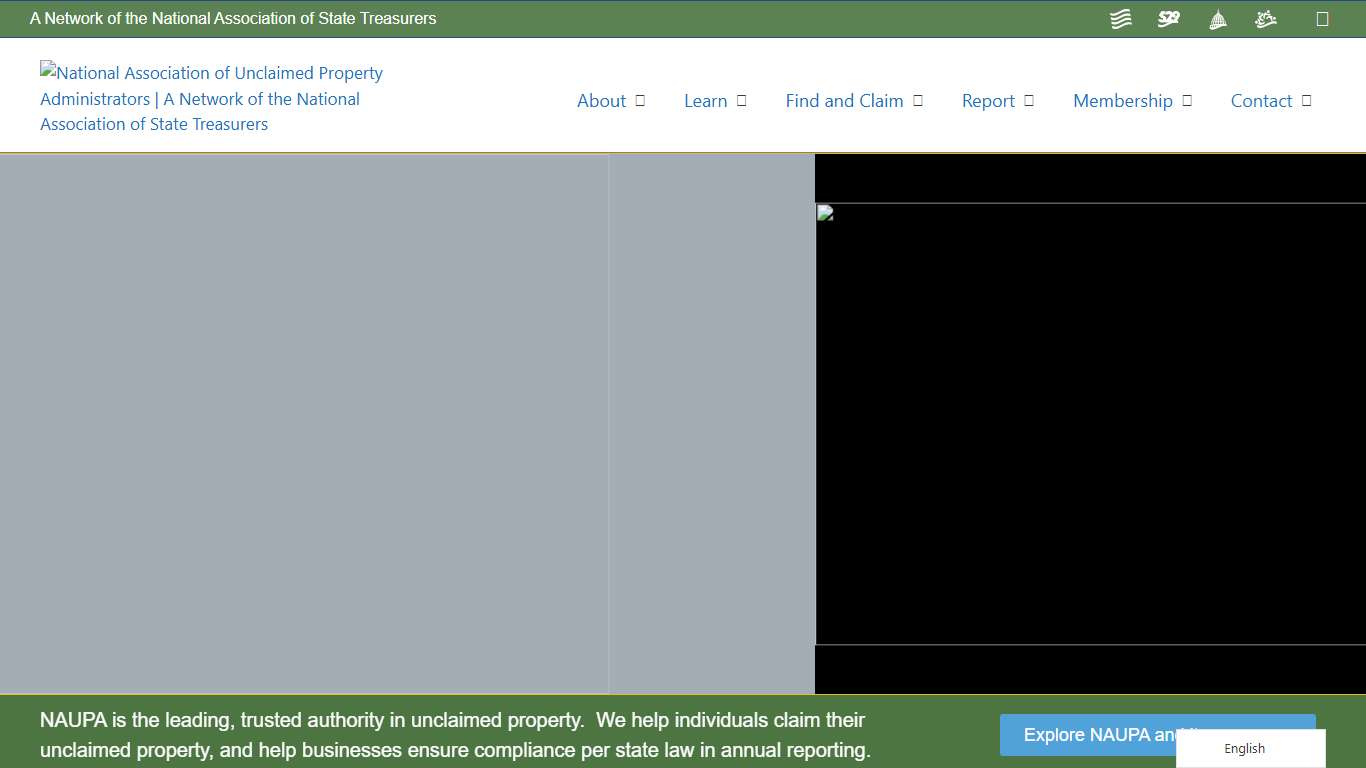Image resolution: width=1366 pixels, height=768 pixels.
Task: Select the Report menu item
Action: point(987,100)
